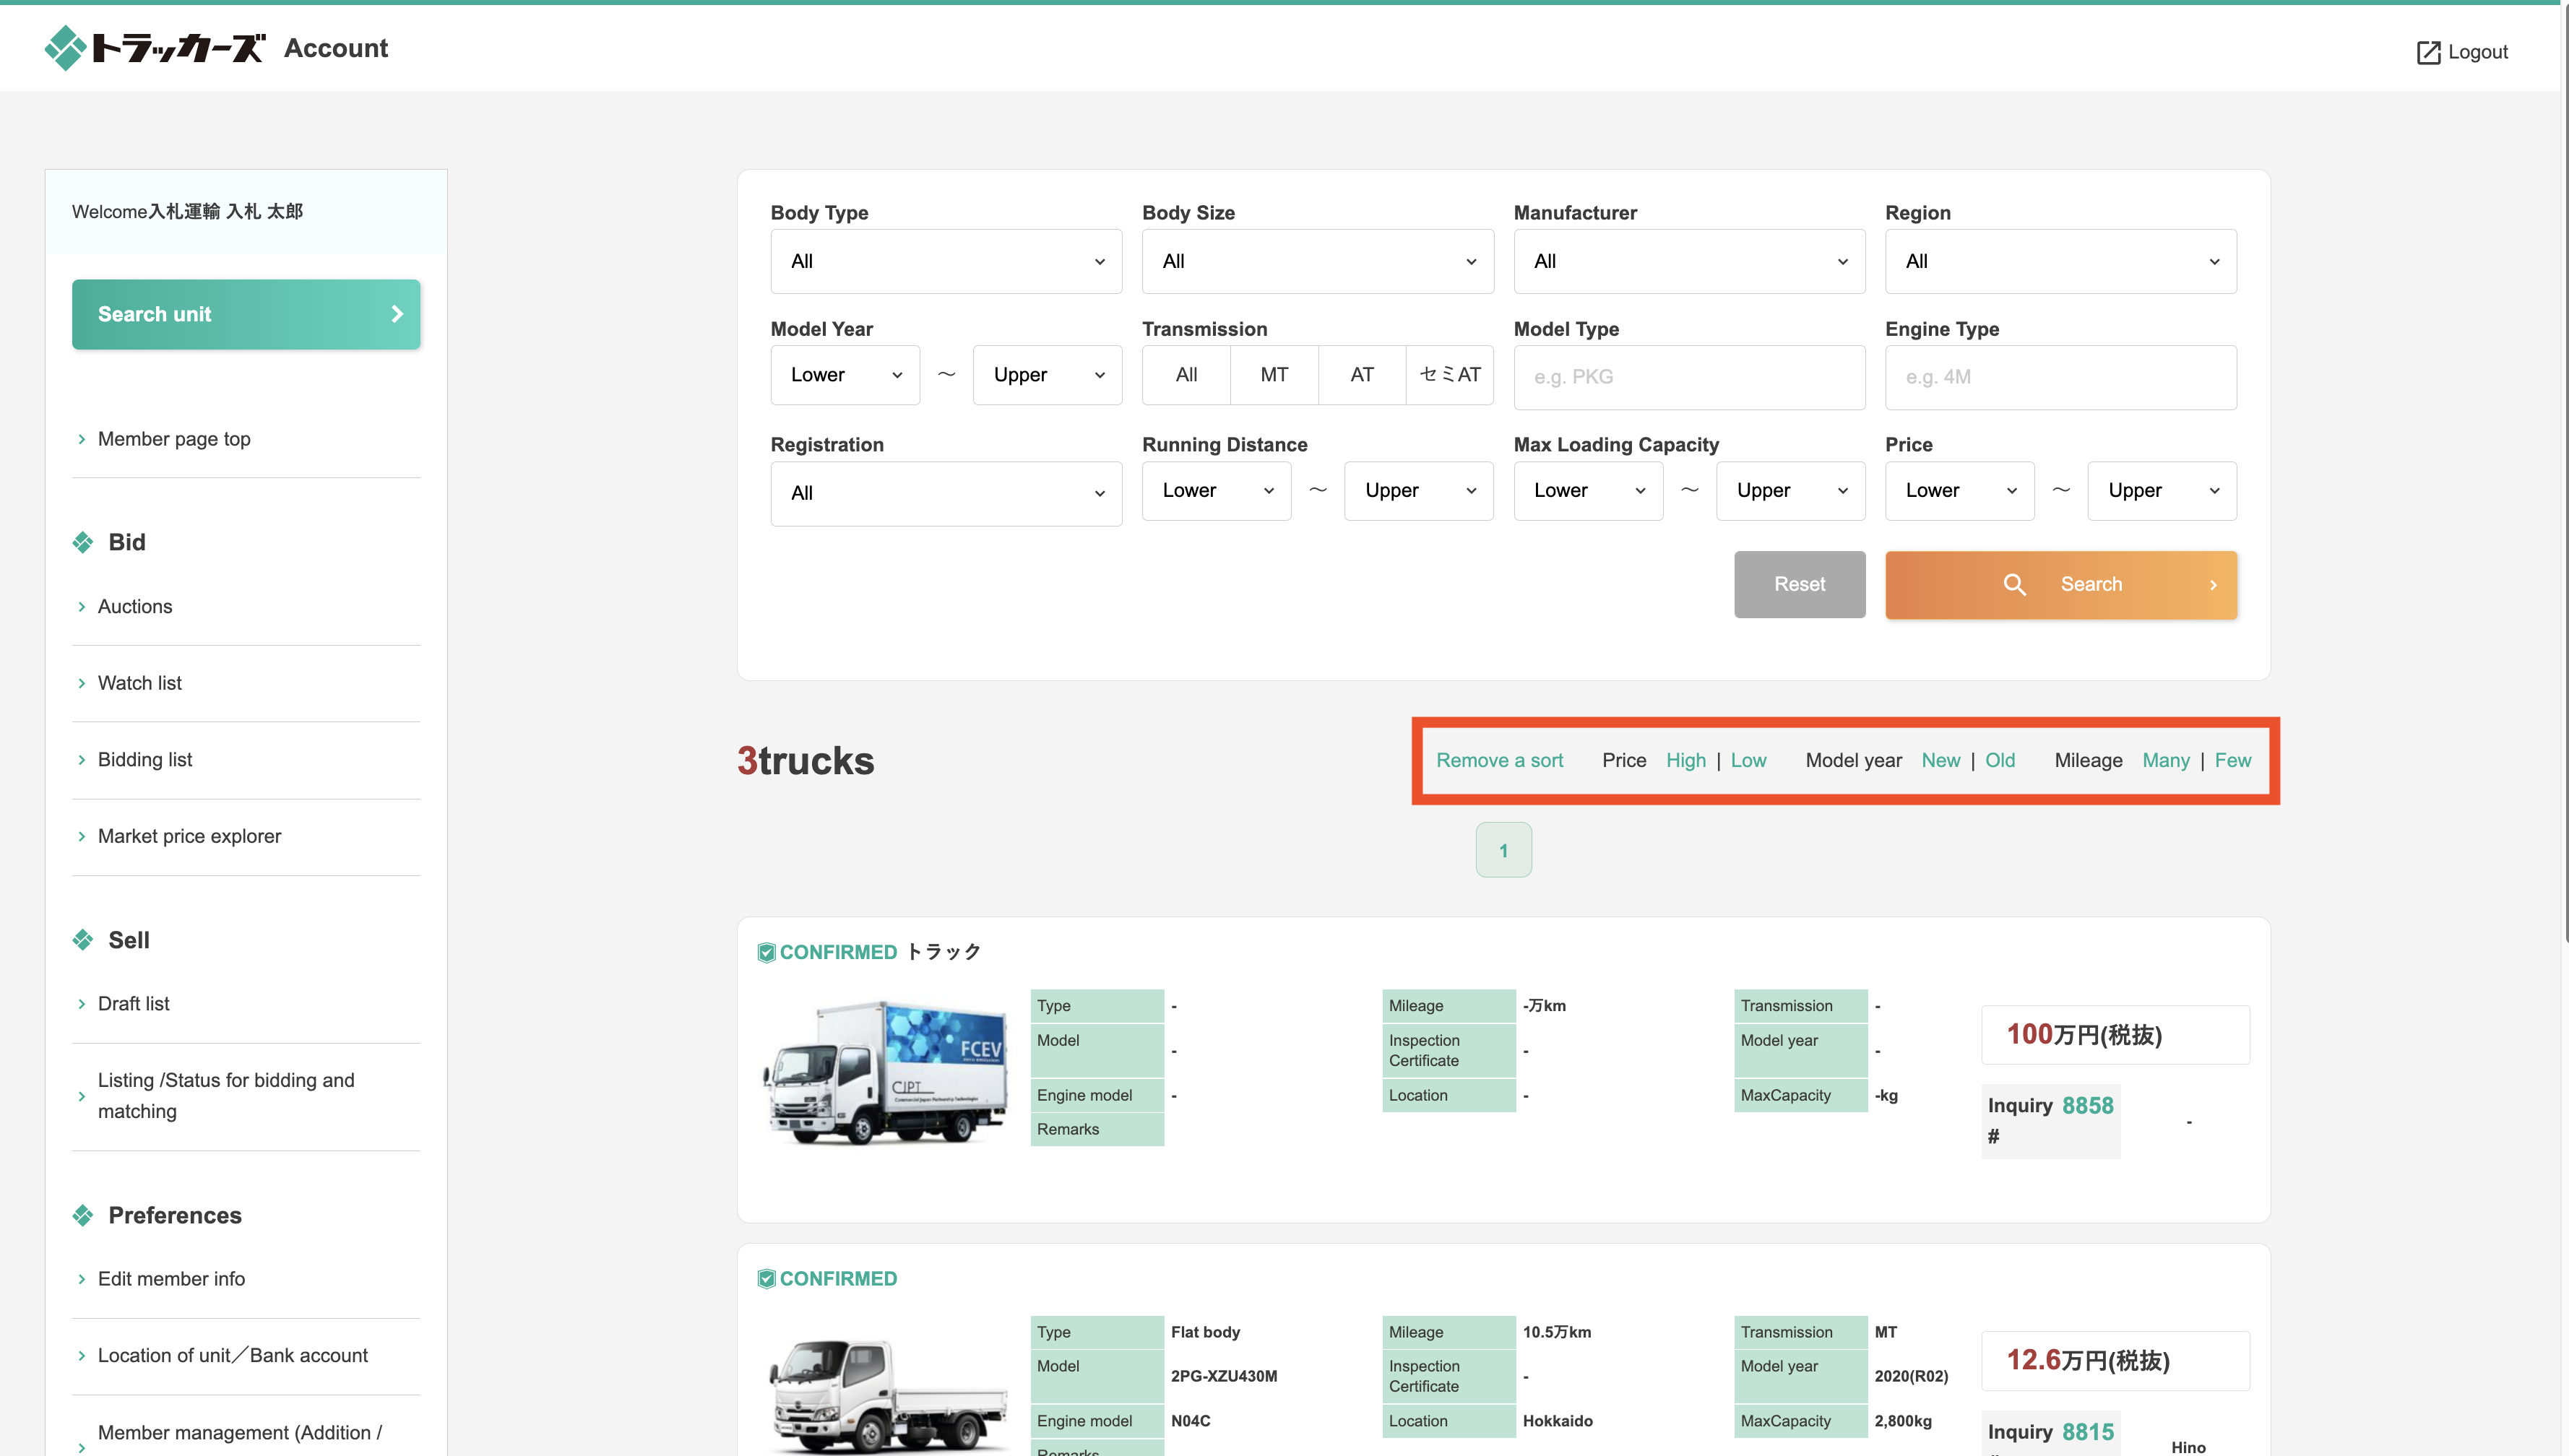Go to Watch list in sidebar

pyautogui.click(x=139, y=683)
